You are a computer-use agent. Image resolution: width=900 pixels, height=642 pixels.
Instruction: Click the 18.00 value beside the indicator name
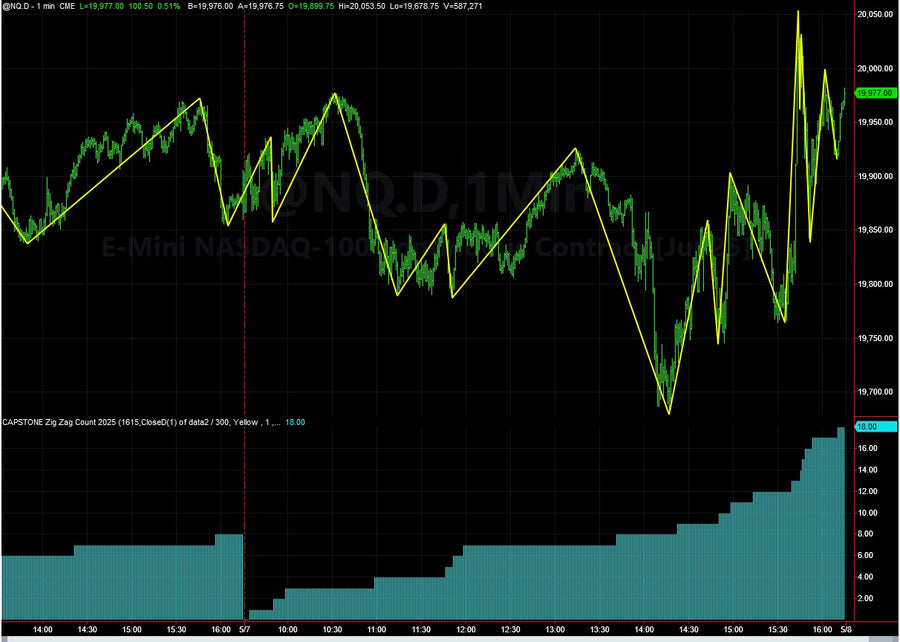point(295,422)
